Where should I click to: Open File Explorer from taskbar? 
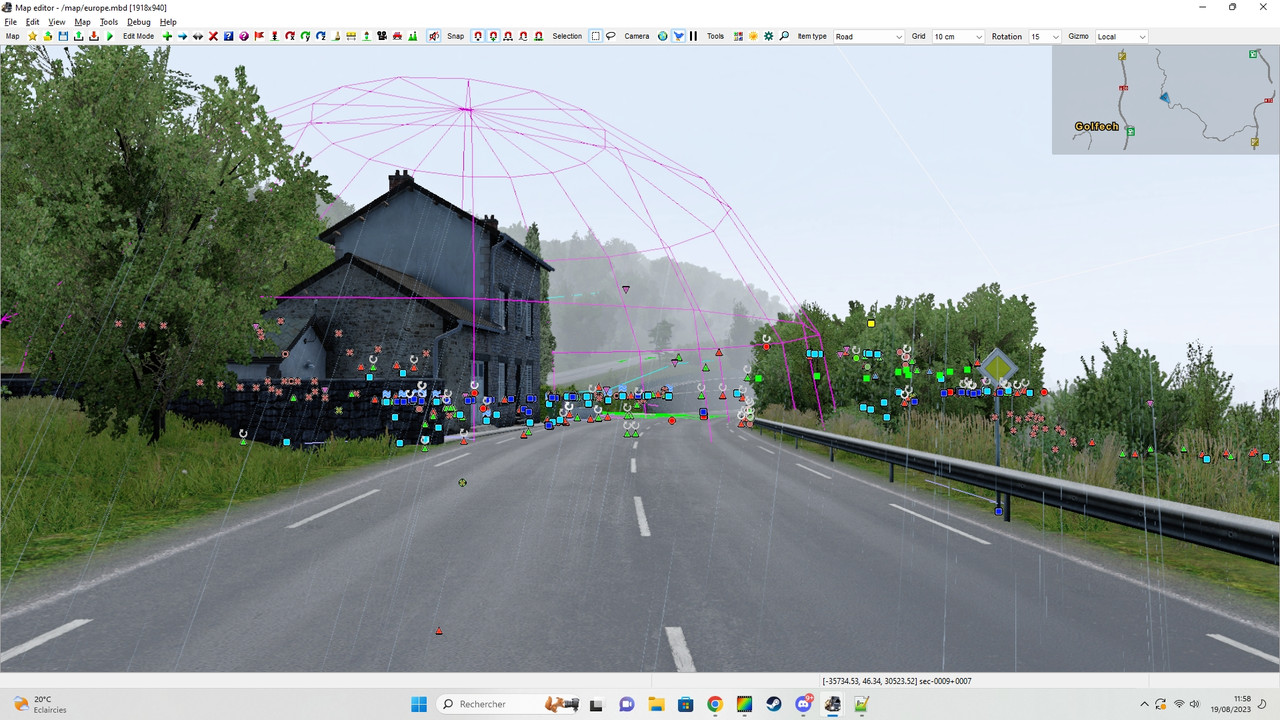tap(655, 704)
